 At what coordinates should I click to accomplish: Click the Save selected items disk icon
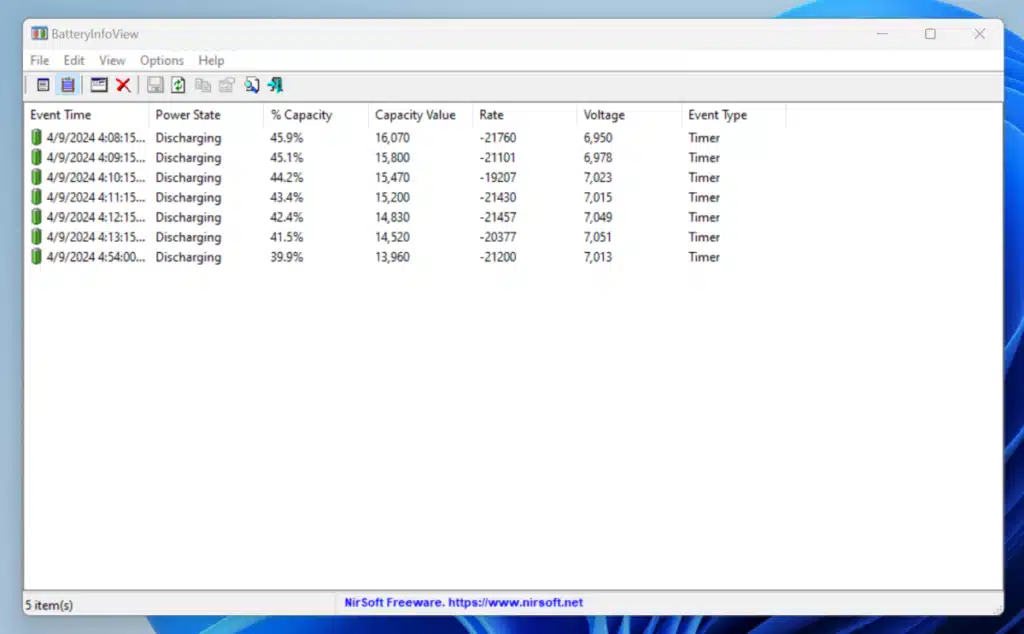pos(155,85)
